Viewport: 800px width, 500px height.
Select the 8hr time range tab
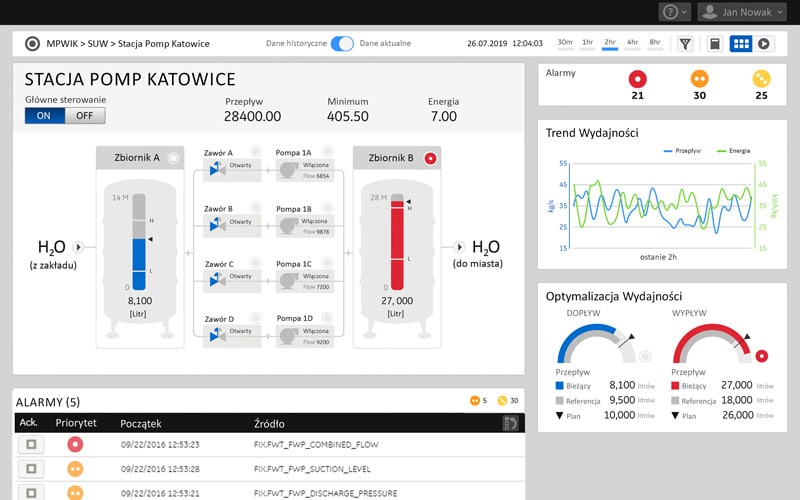(655, 43)
